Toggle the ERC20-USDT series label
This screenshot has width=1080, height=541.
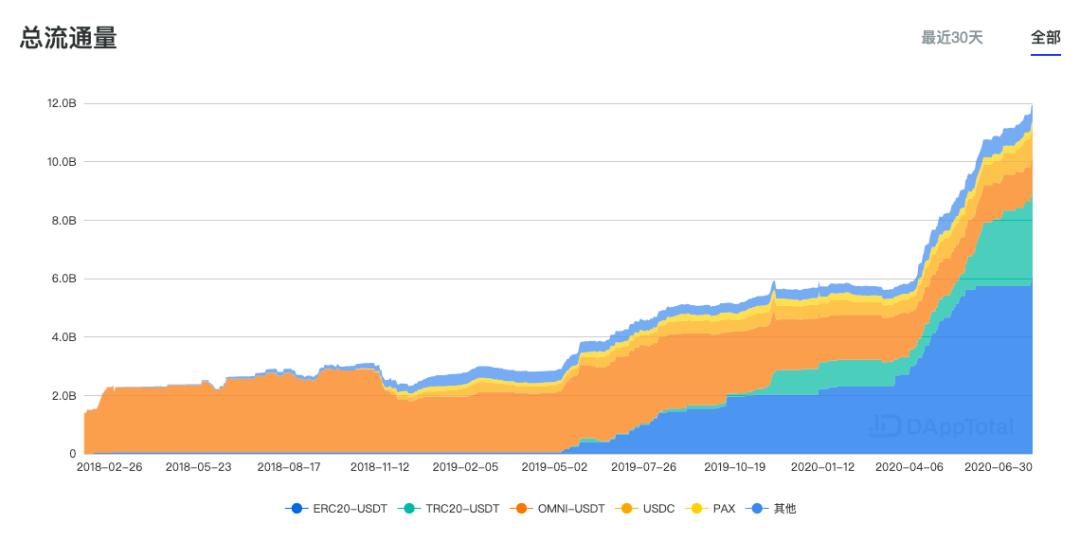point(349,509)
